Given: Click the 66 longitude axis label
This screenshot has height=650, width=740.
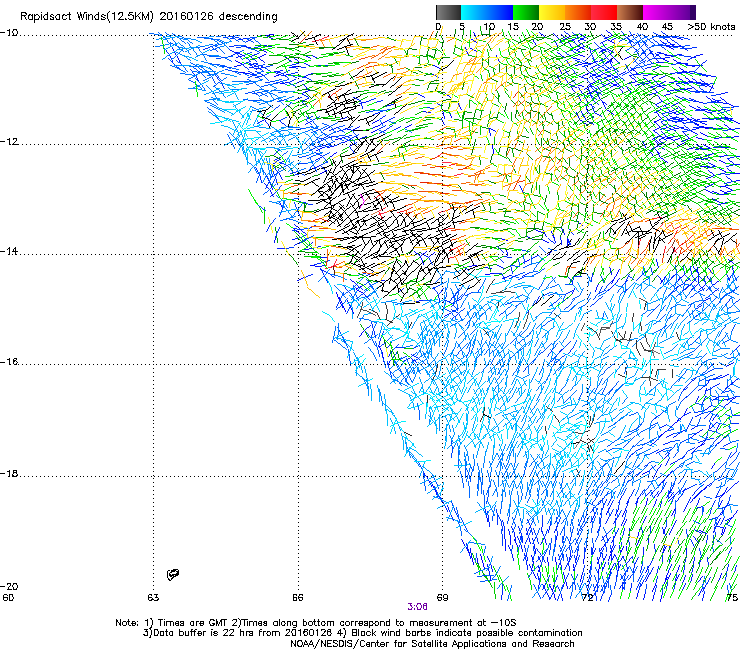Looking at the screenshot, I should click(x=297, y=598).
